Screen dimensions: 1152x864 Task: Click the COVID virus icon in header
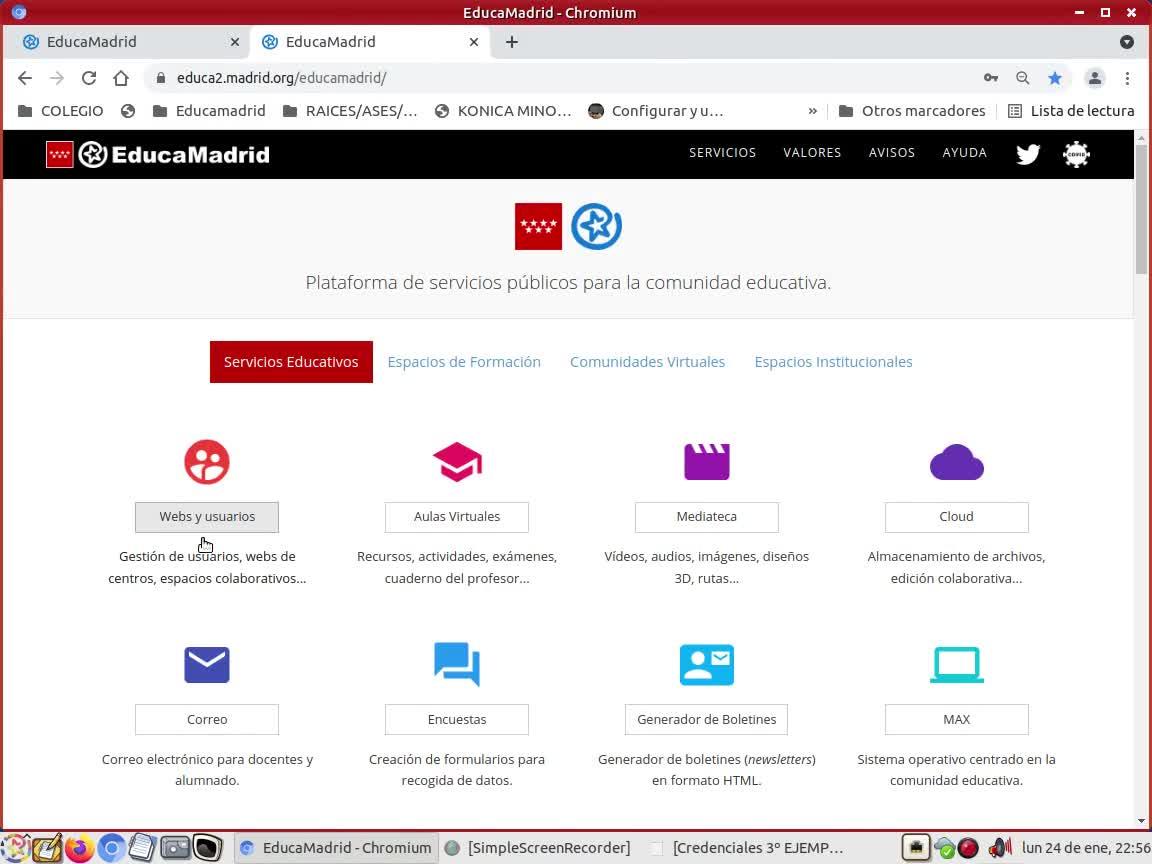1076,154
